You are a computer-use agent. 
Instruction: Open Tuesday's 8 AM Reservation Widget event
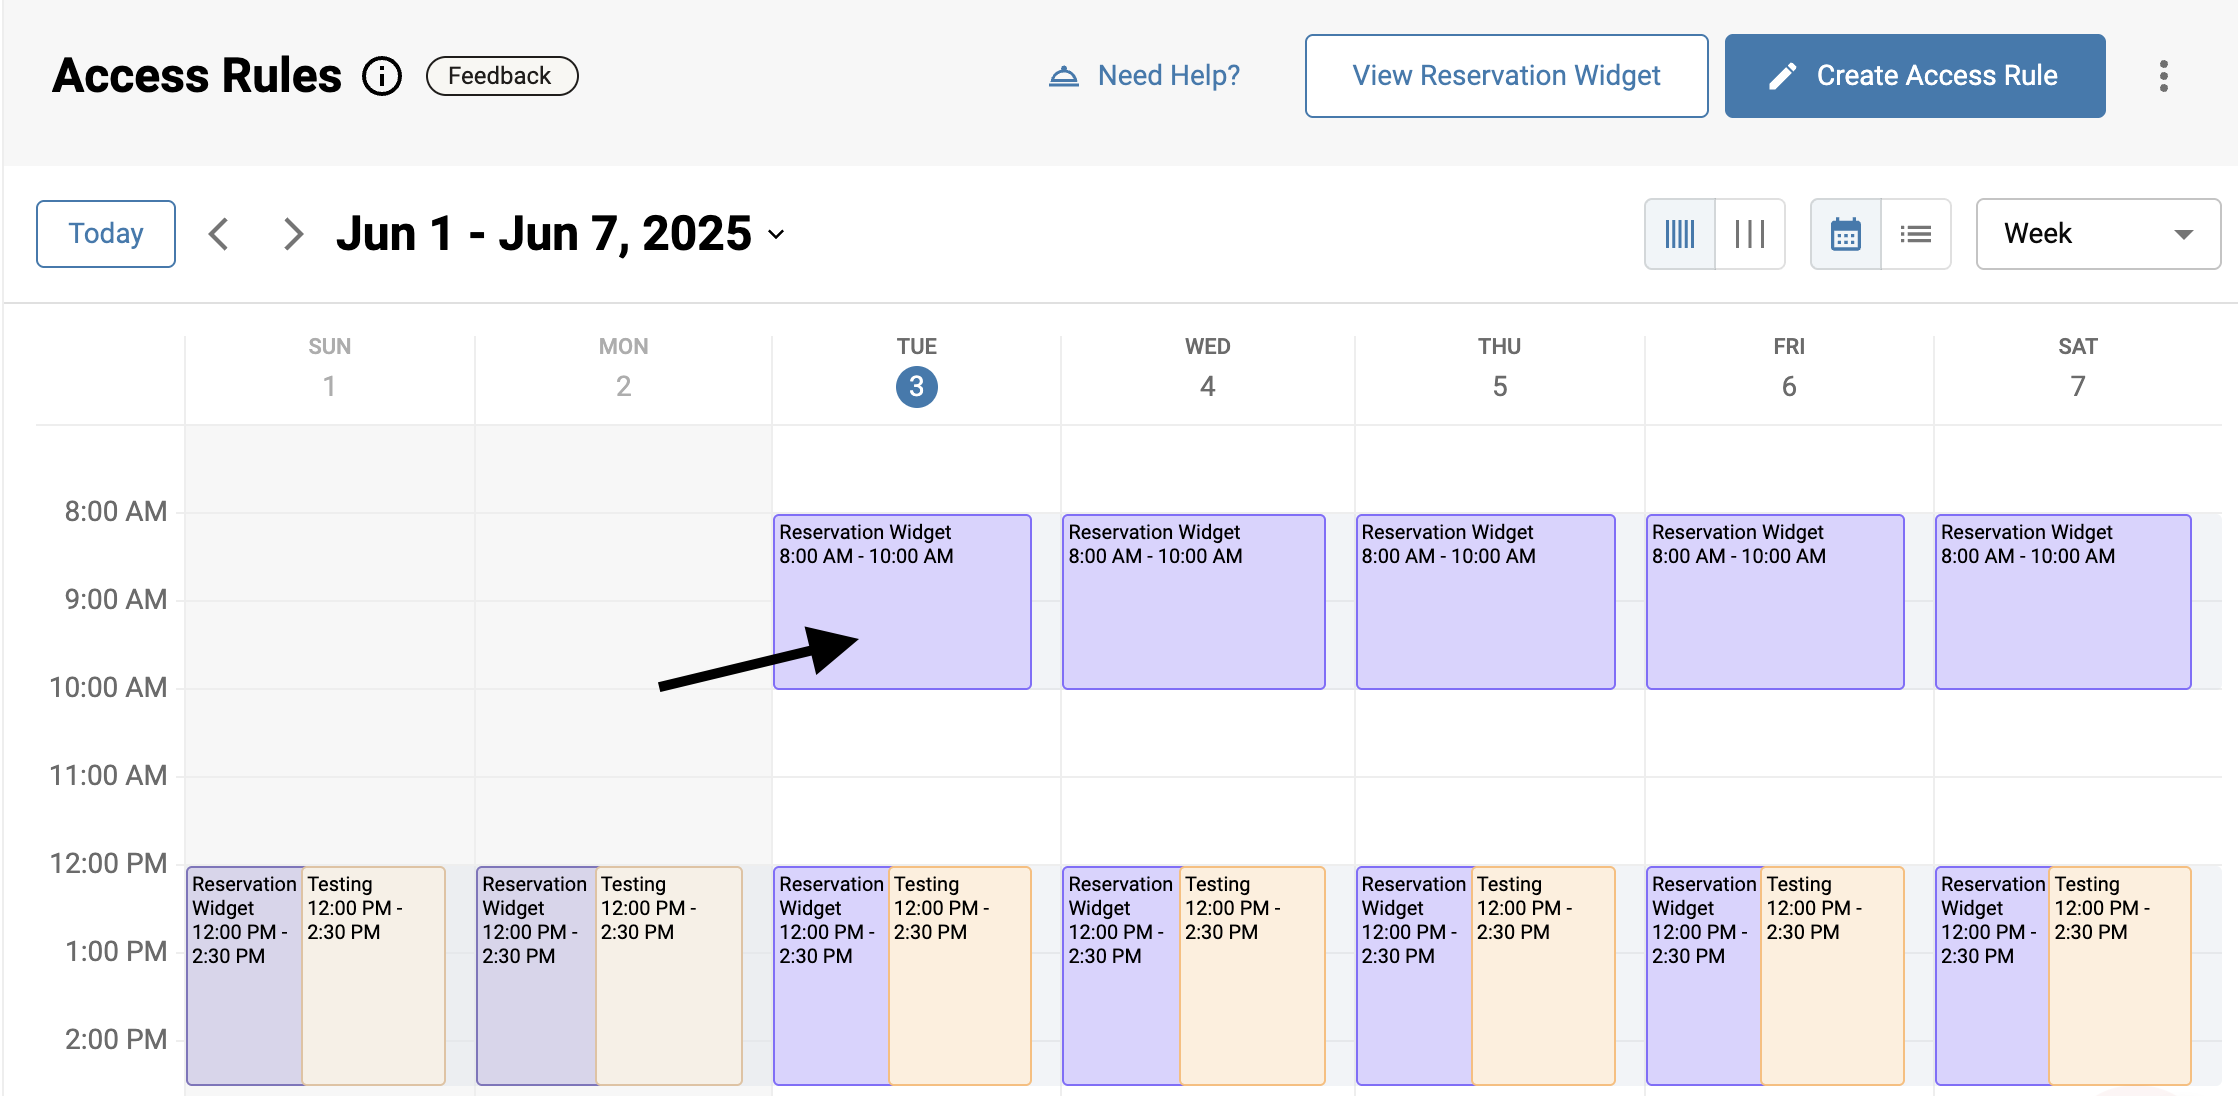(x=901, y=601)
